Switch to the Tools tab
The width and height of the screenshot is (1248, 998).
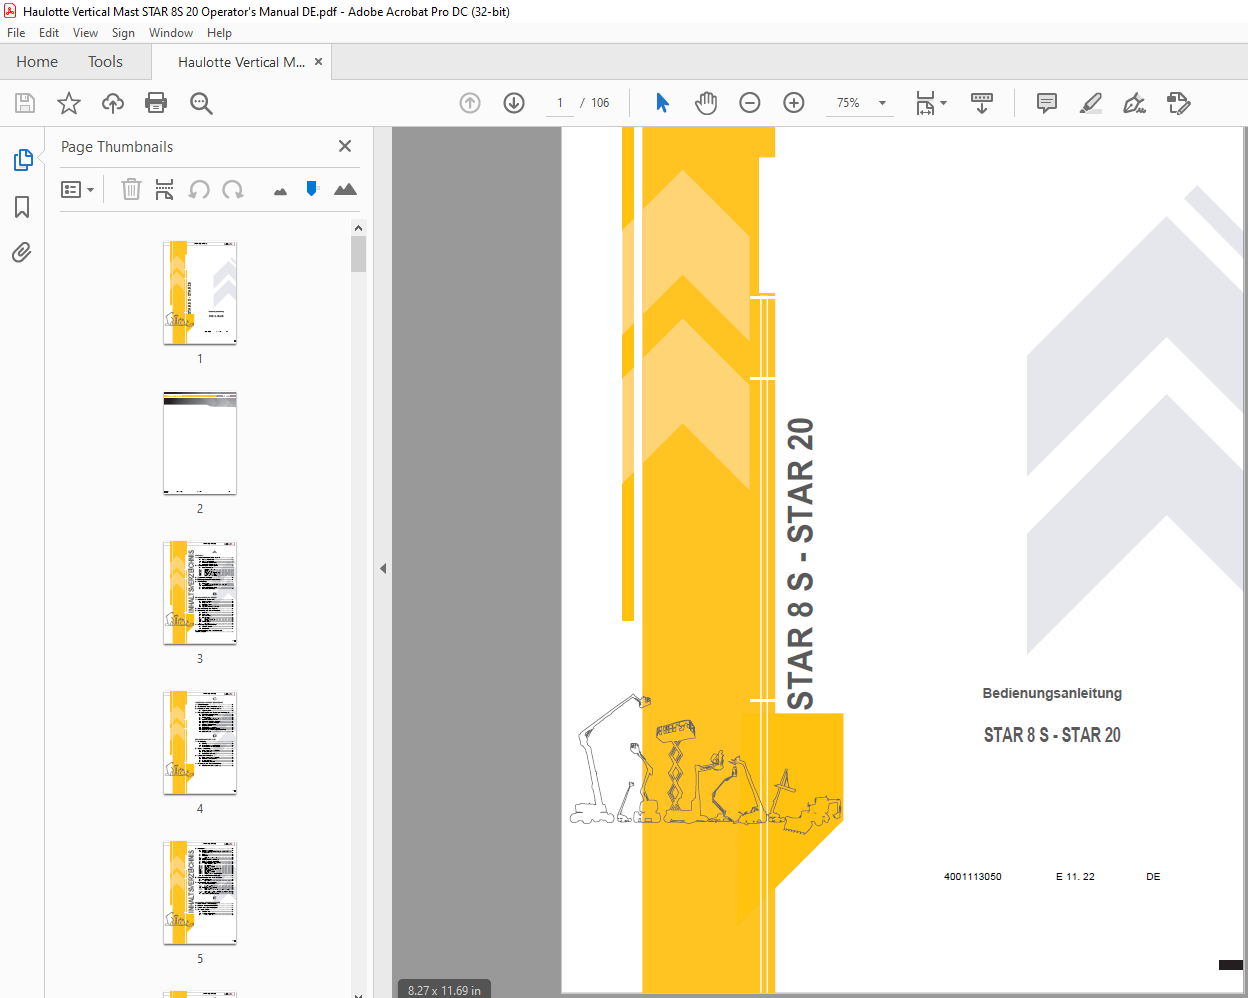pos(105,62)
